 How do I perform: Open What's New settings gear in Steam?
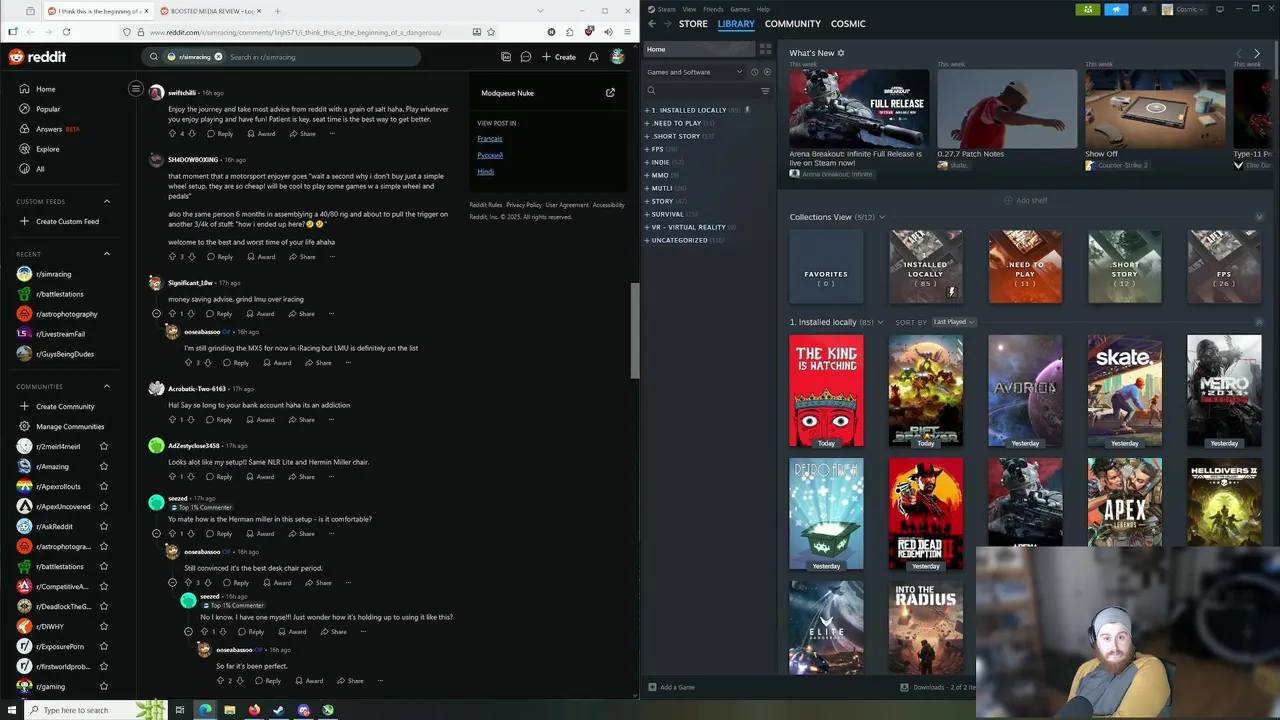tap(841, 53)
